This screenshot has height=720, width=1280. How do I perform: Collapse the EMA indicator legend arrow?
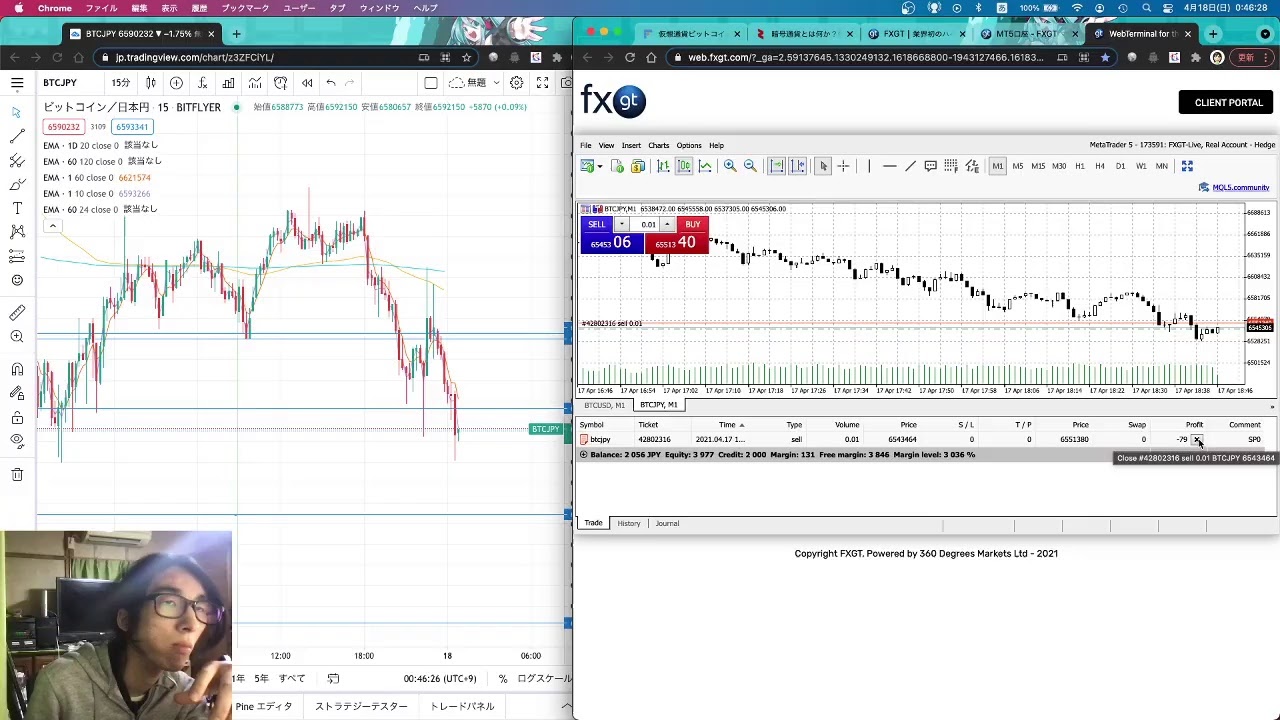pyautogui.click(x=52, y=226)
